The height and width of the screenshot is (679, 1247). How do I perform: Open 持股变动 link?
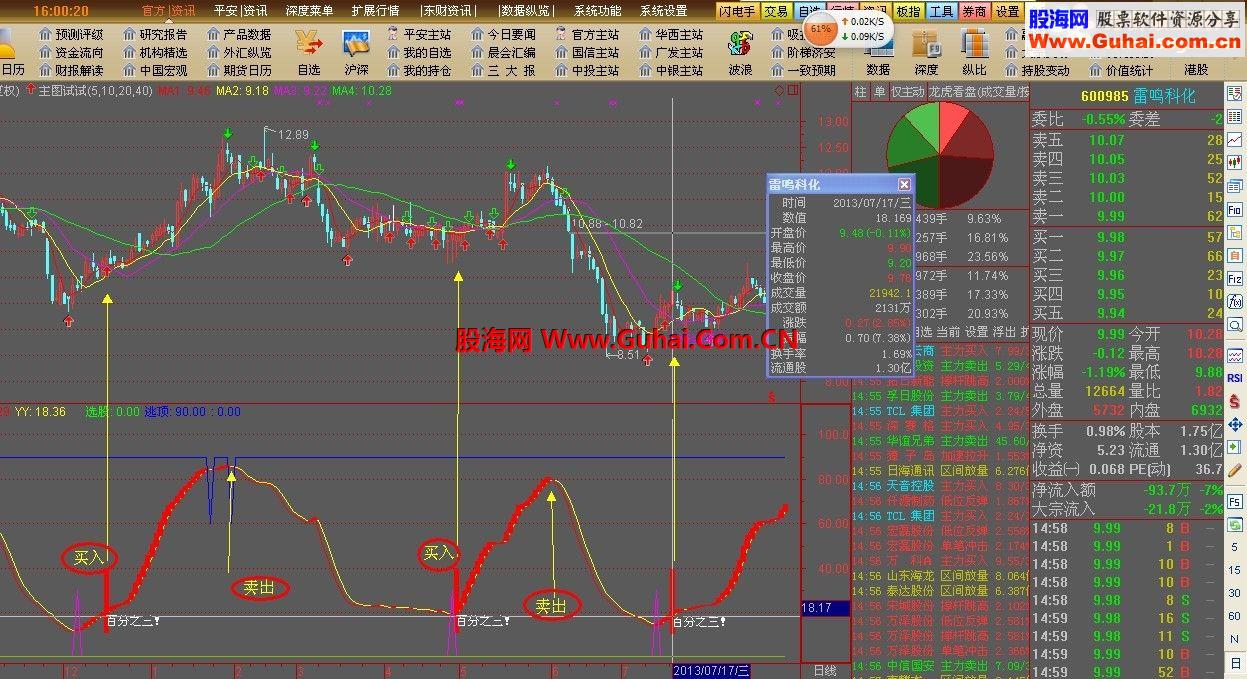click(x=1037, y=70)
